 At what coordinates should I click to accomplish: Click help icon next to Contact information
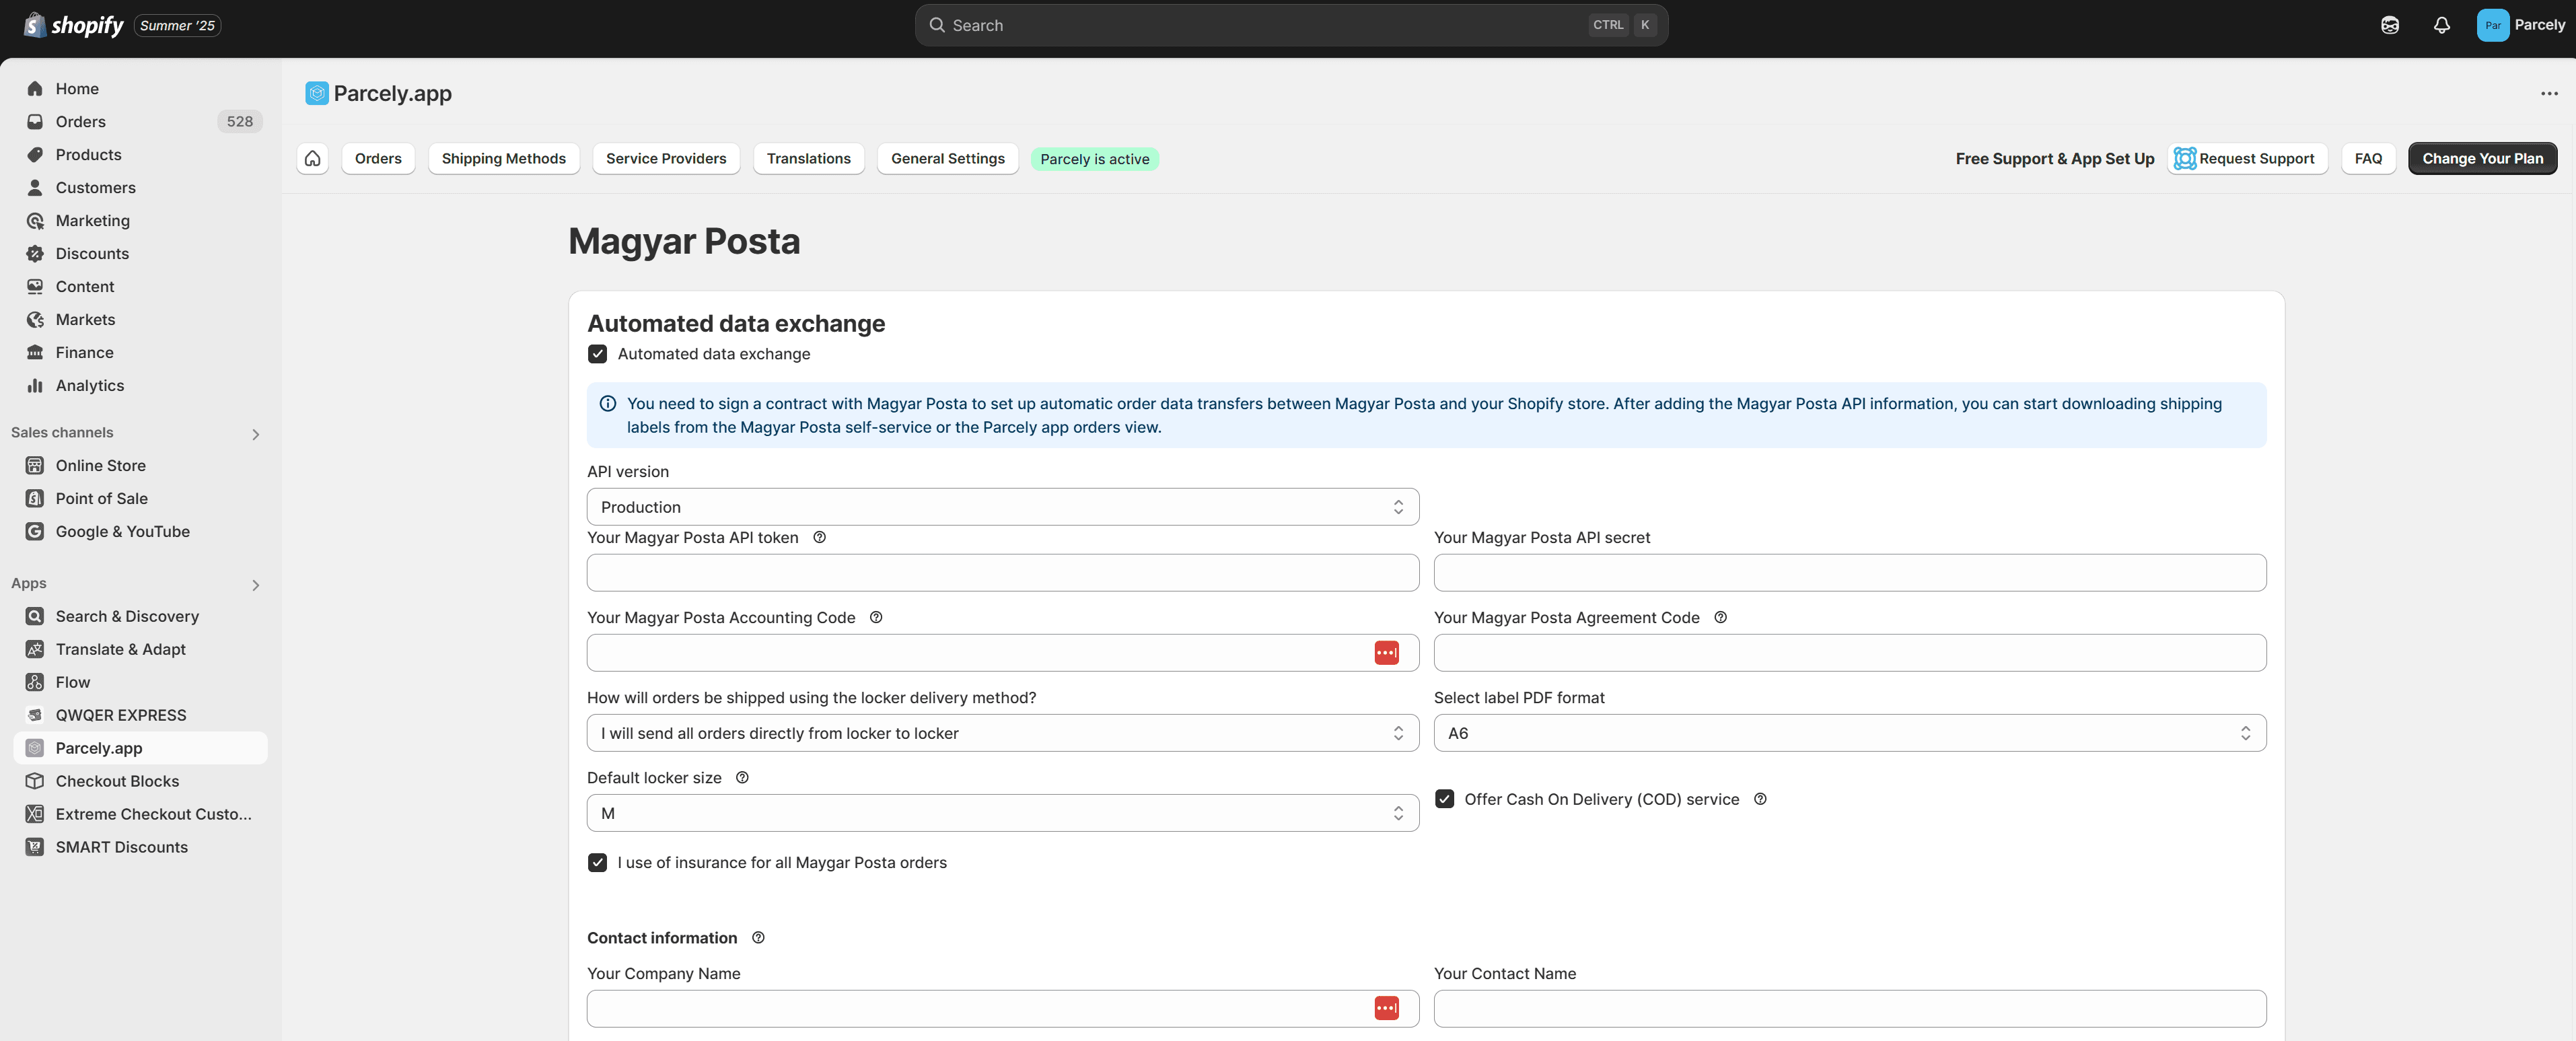pyautogui.click(x=758, y=937)
